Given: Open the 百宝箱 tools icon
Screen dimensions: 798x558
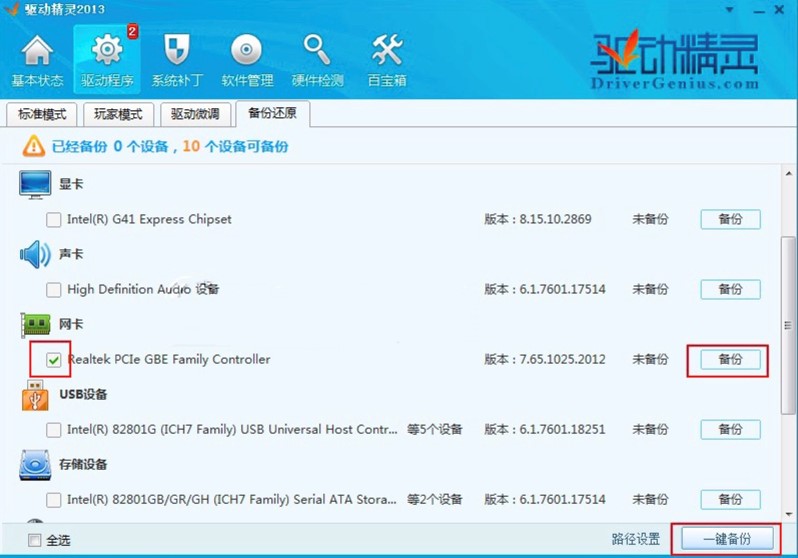Looking at the screenshot, I should (x=387, y=61).
